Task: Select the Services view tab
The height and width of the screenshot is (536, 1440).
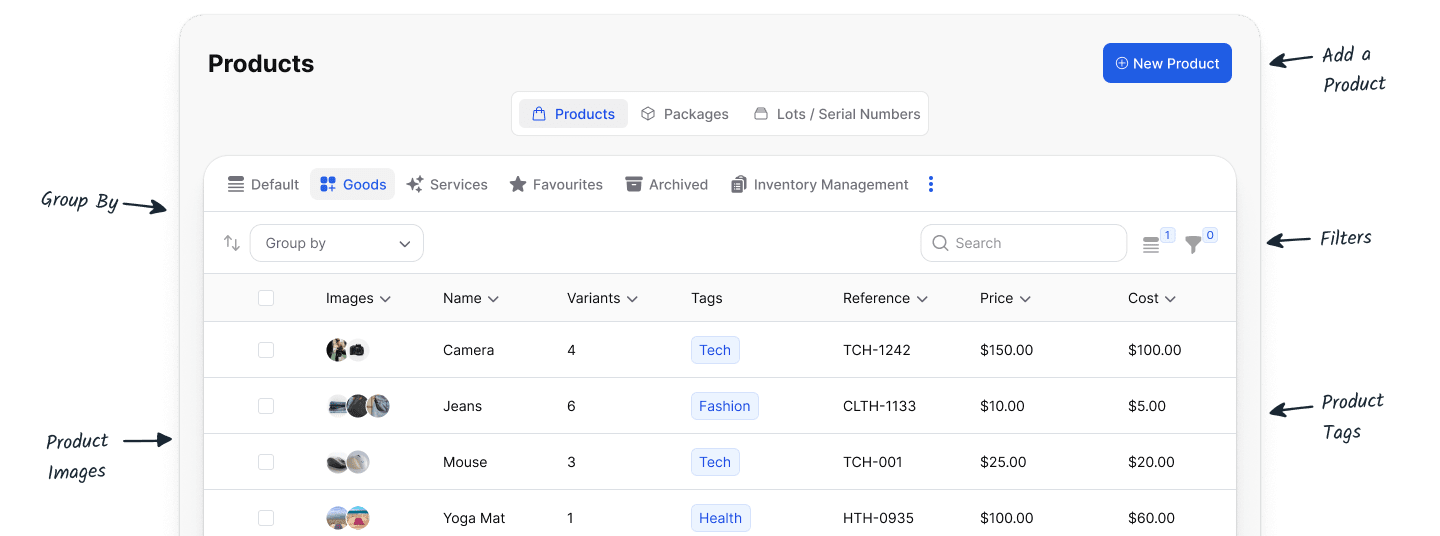Action: pyautogui.click(x=447, y=184)
